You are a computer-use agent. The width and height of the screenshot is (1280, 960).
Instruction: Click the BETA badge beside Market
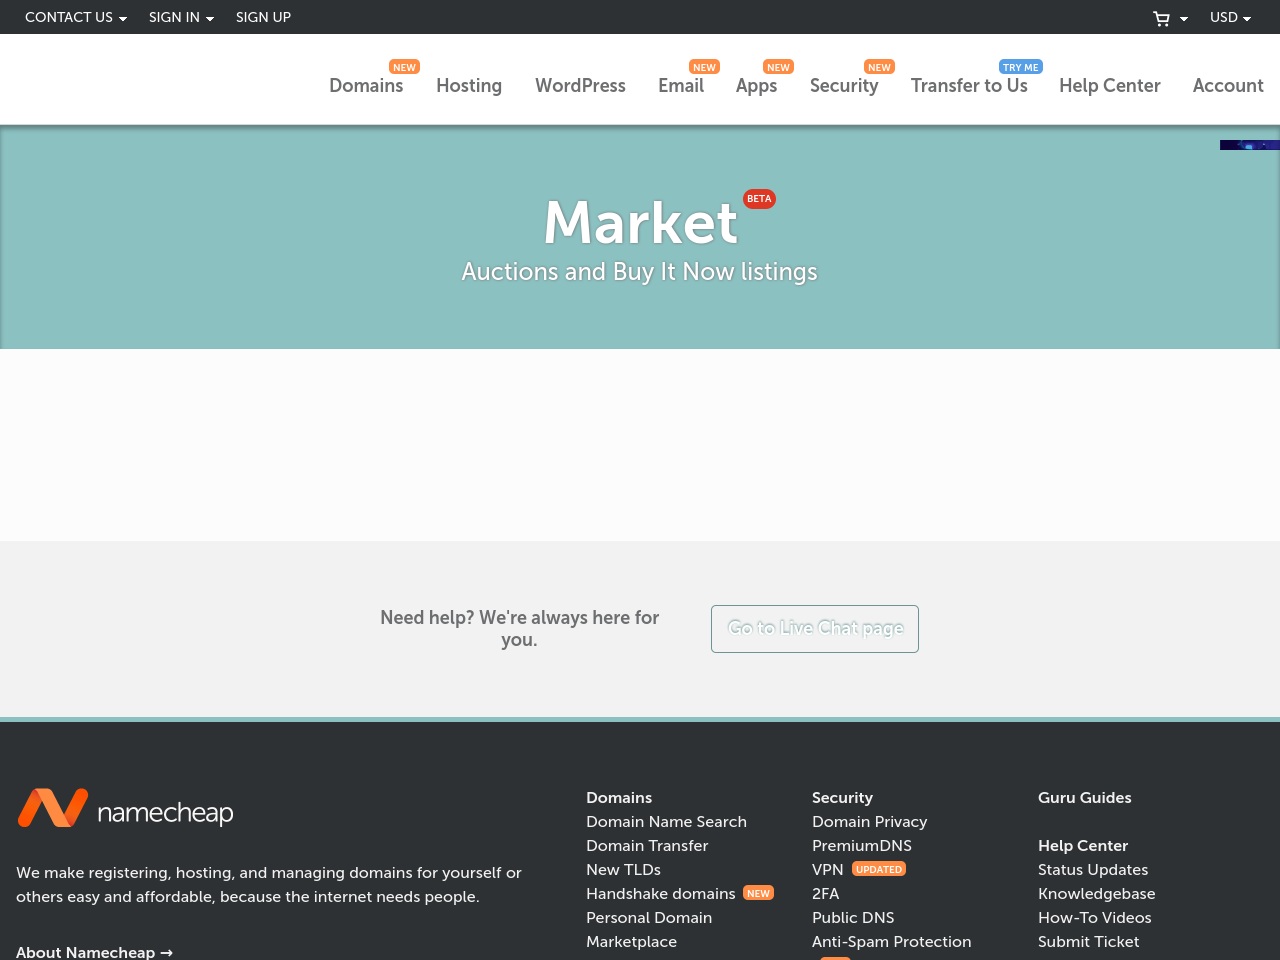pos(759,199)
